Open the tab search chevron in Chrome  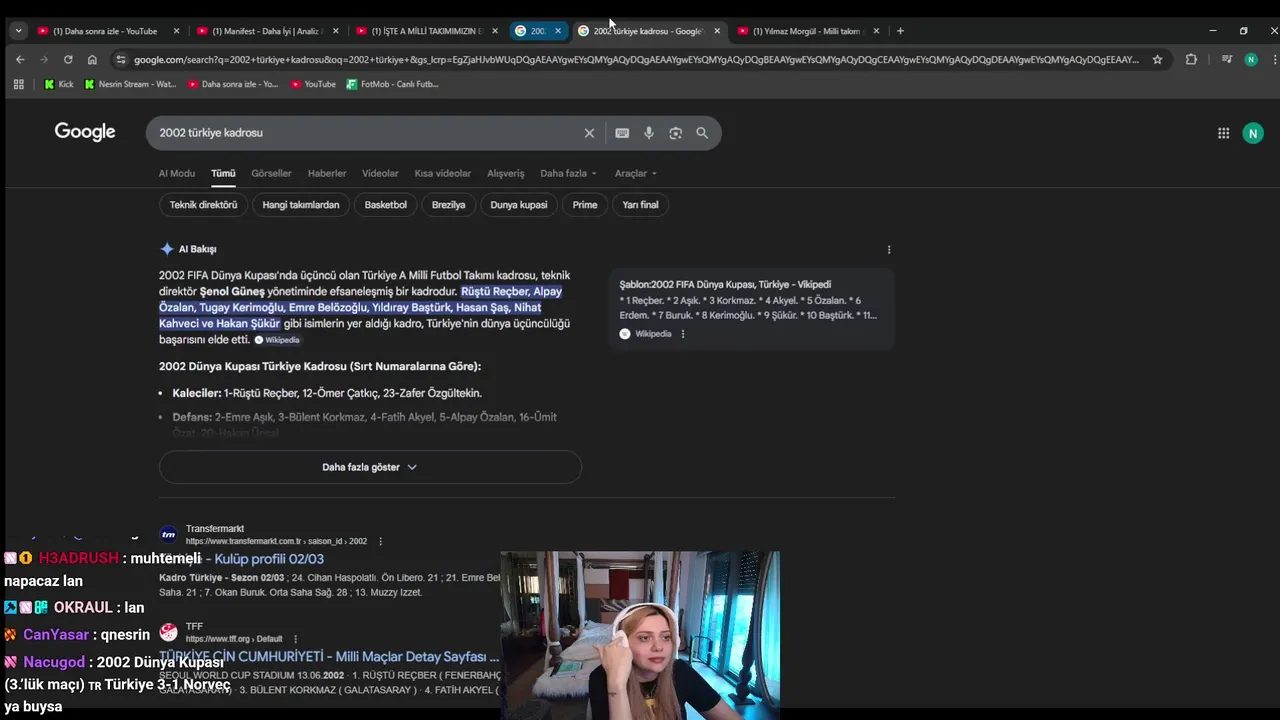[x=18, y=31]
